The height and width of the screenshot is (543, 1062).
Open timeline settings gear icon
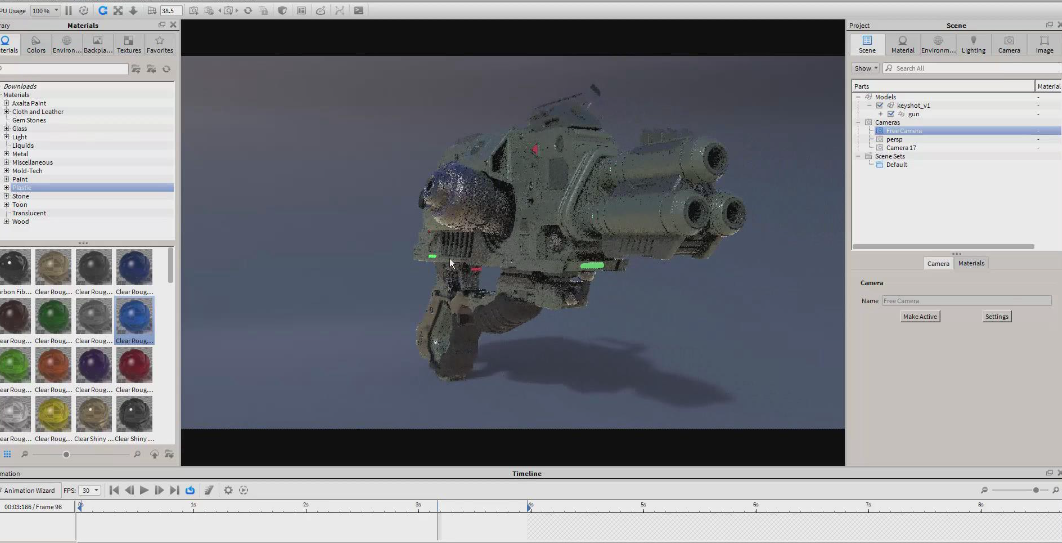pyautogui.click(x=228, y=490)
